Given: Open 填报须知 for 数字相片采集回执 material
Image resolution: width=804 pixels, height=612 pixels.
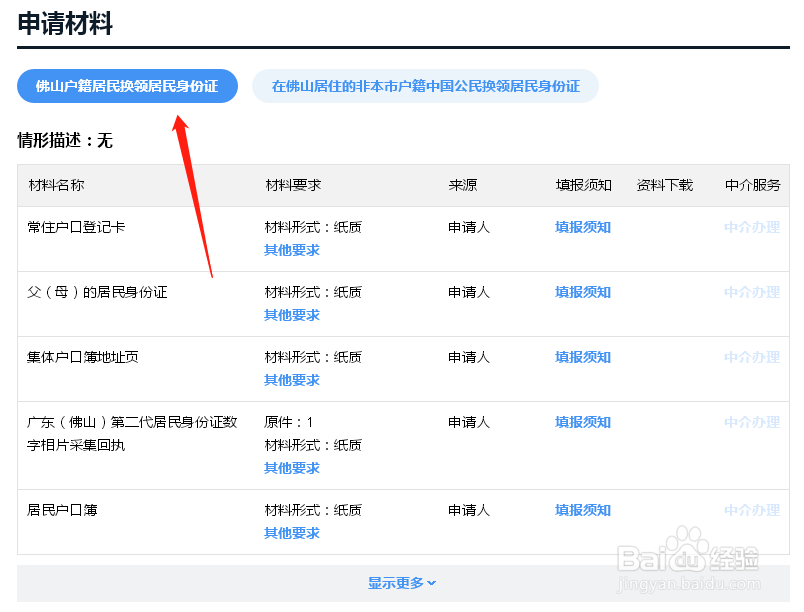Looking at the screenshot, I should coord(583,422).
